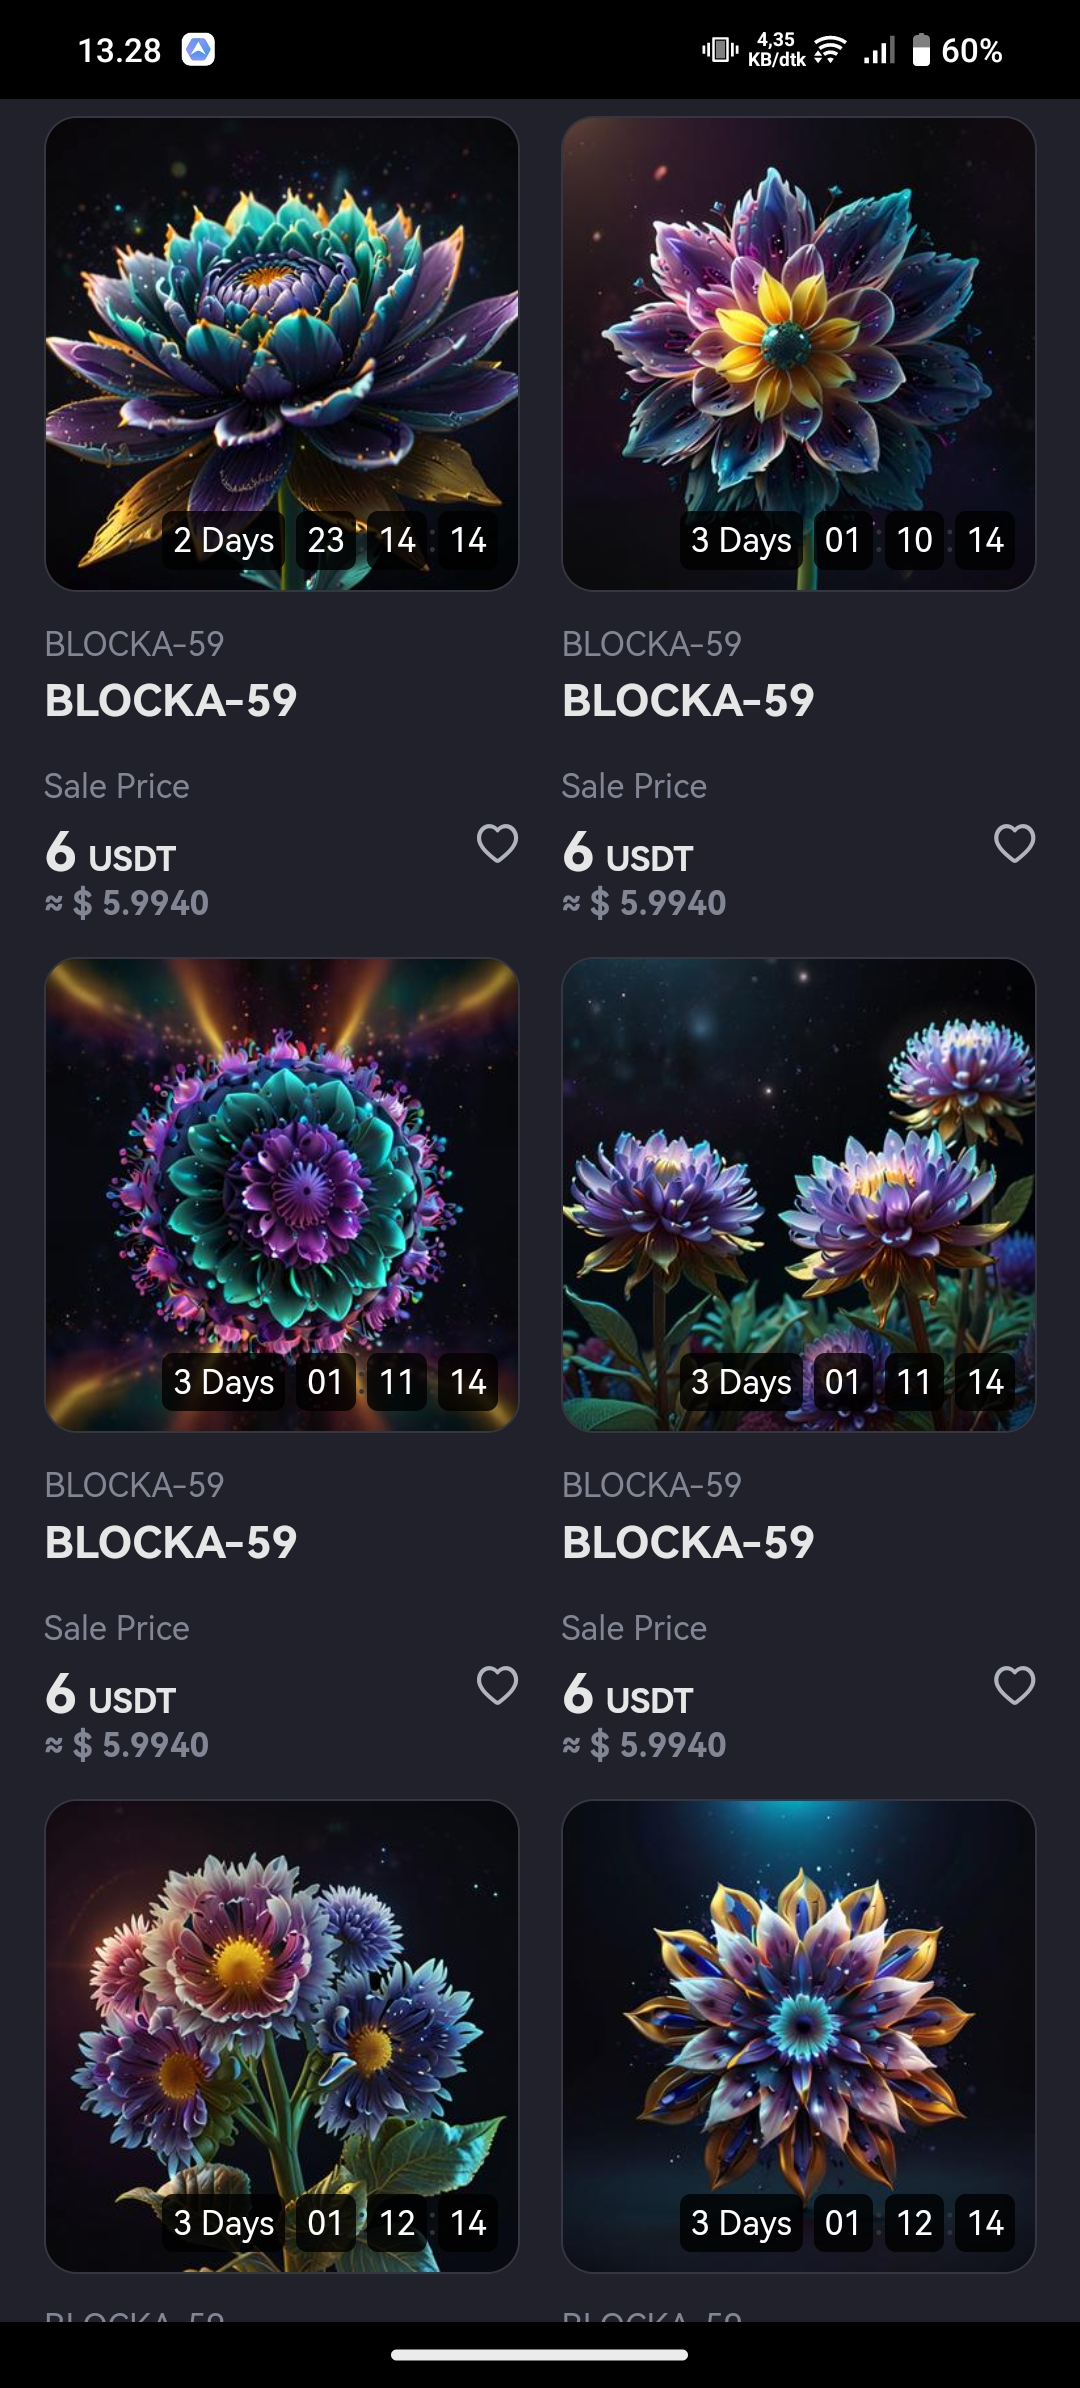This screenshot has width=1080, height=2388.
Task: Tap heart icon for three purple flowers NFT
Action: point(1014,1685)
